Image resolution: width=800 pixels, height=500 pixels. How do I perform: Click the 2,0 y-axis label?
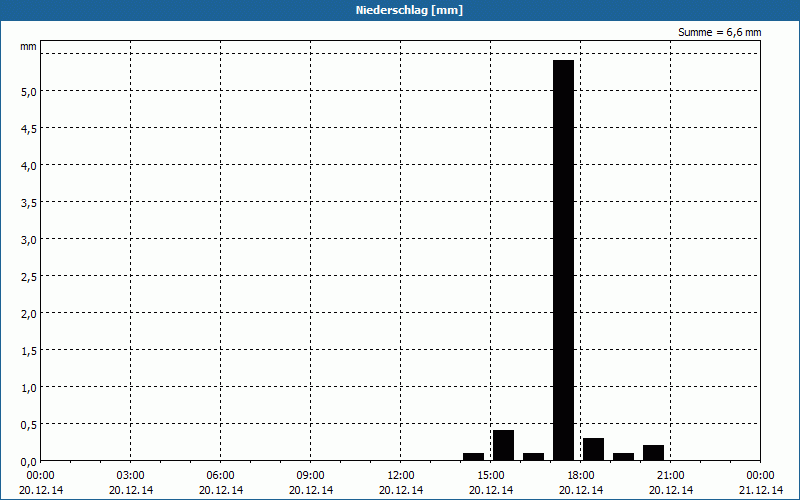(29, 314)
